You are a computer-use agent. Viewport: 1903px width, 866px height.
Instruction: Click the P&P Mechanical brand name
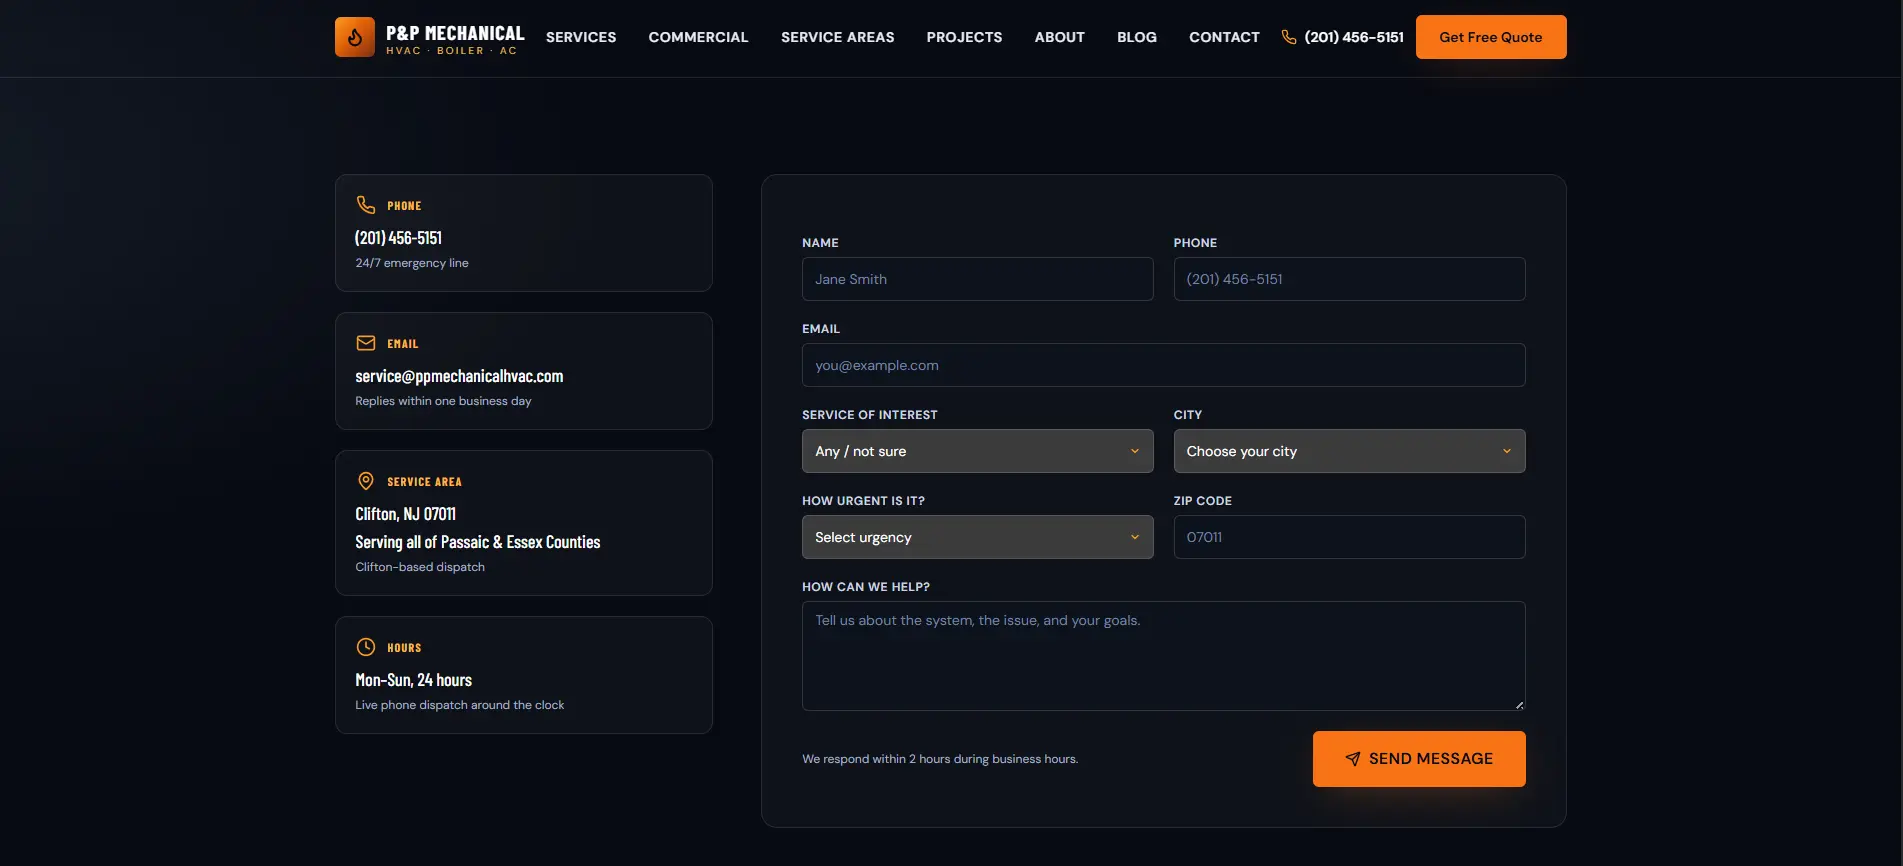tap(455, 33)
